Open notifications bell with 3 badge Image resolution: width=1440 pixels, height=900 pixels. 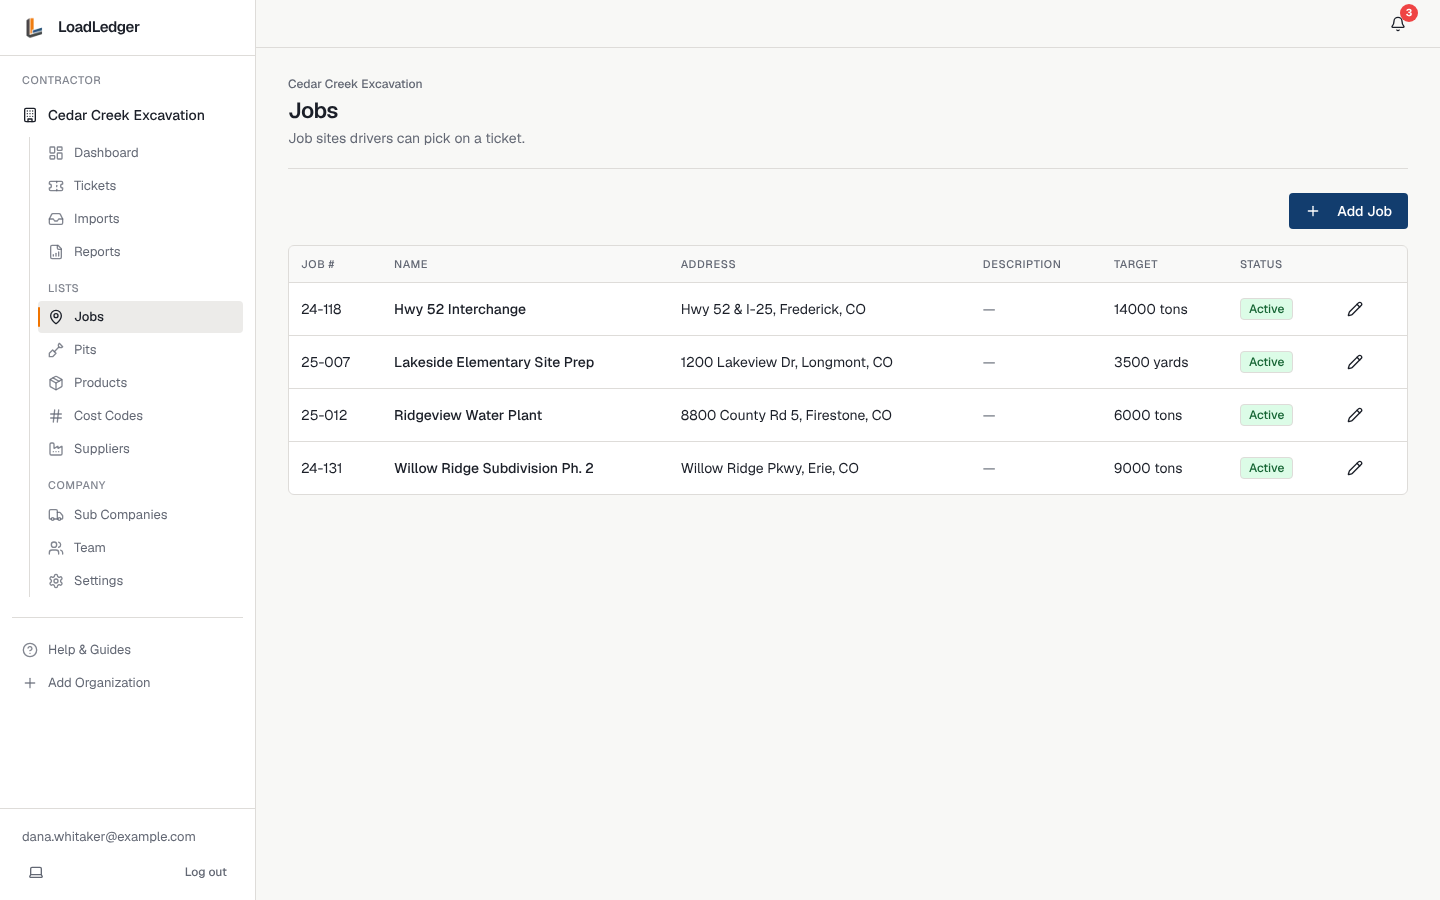pyautogui.click(x=1398, y=23)
